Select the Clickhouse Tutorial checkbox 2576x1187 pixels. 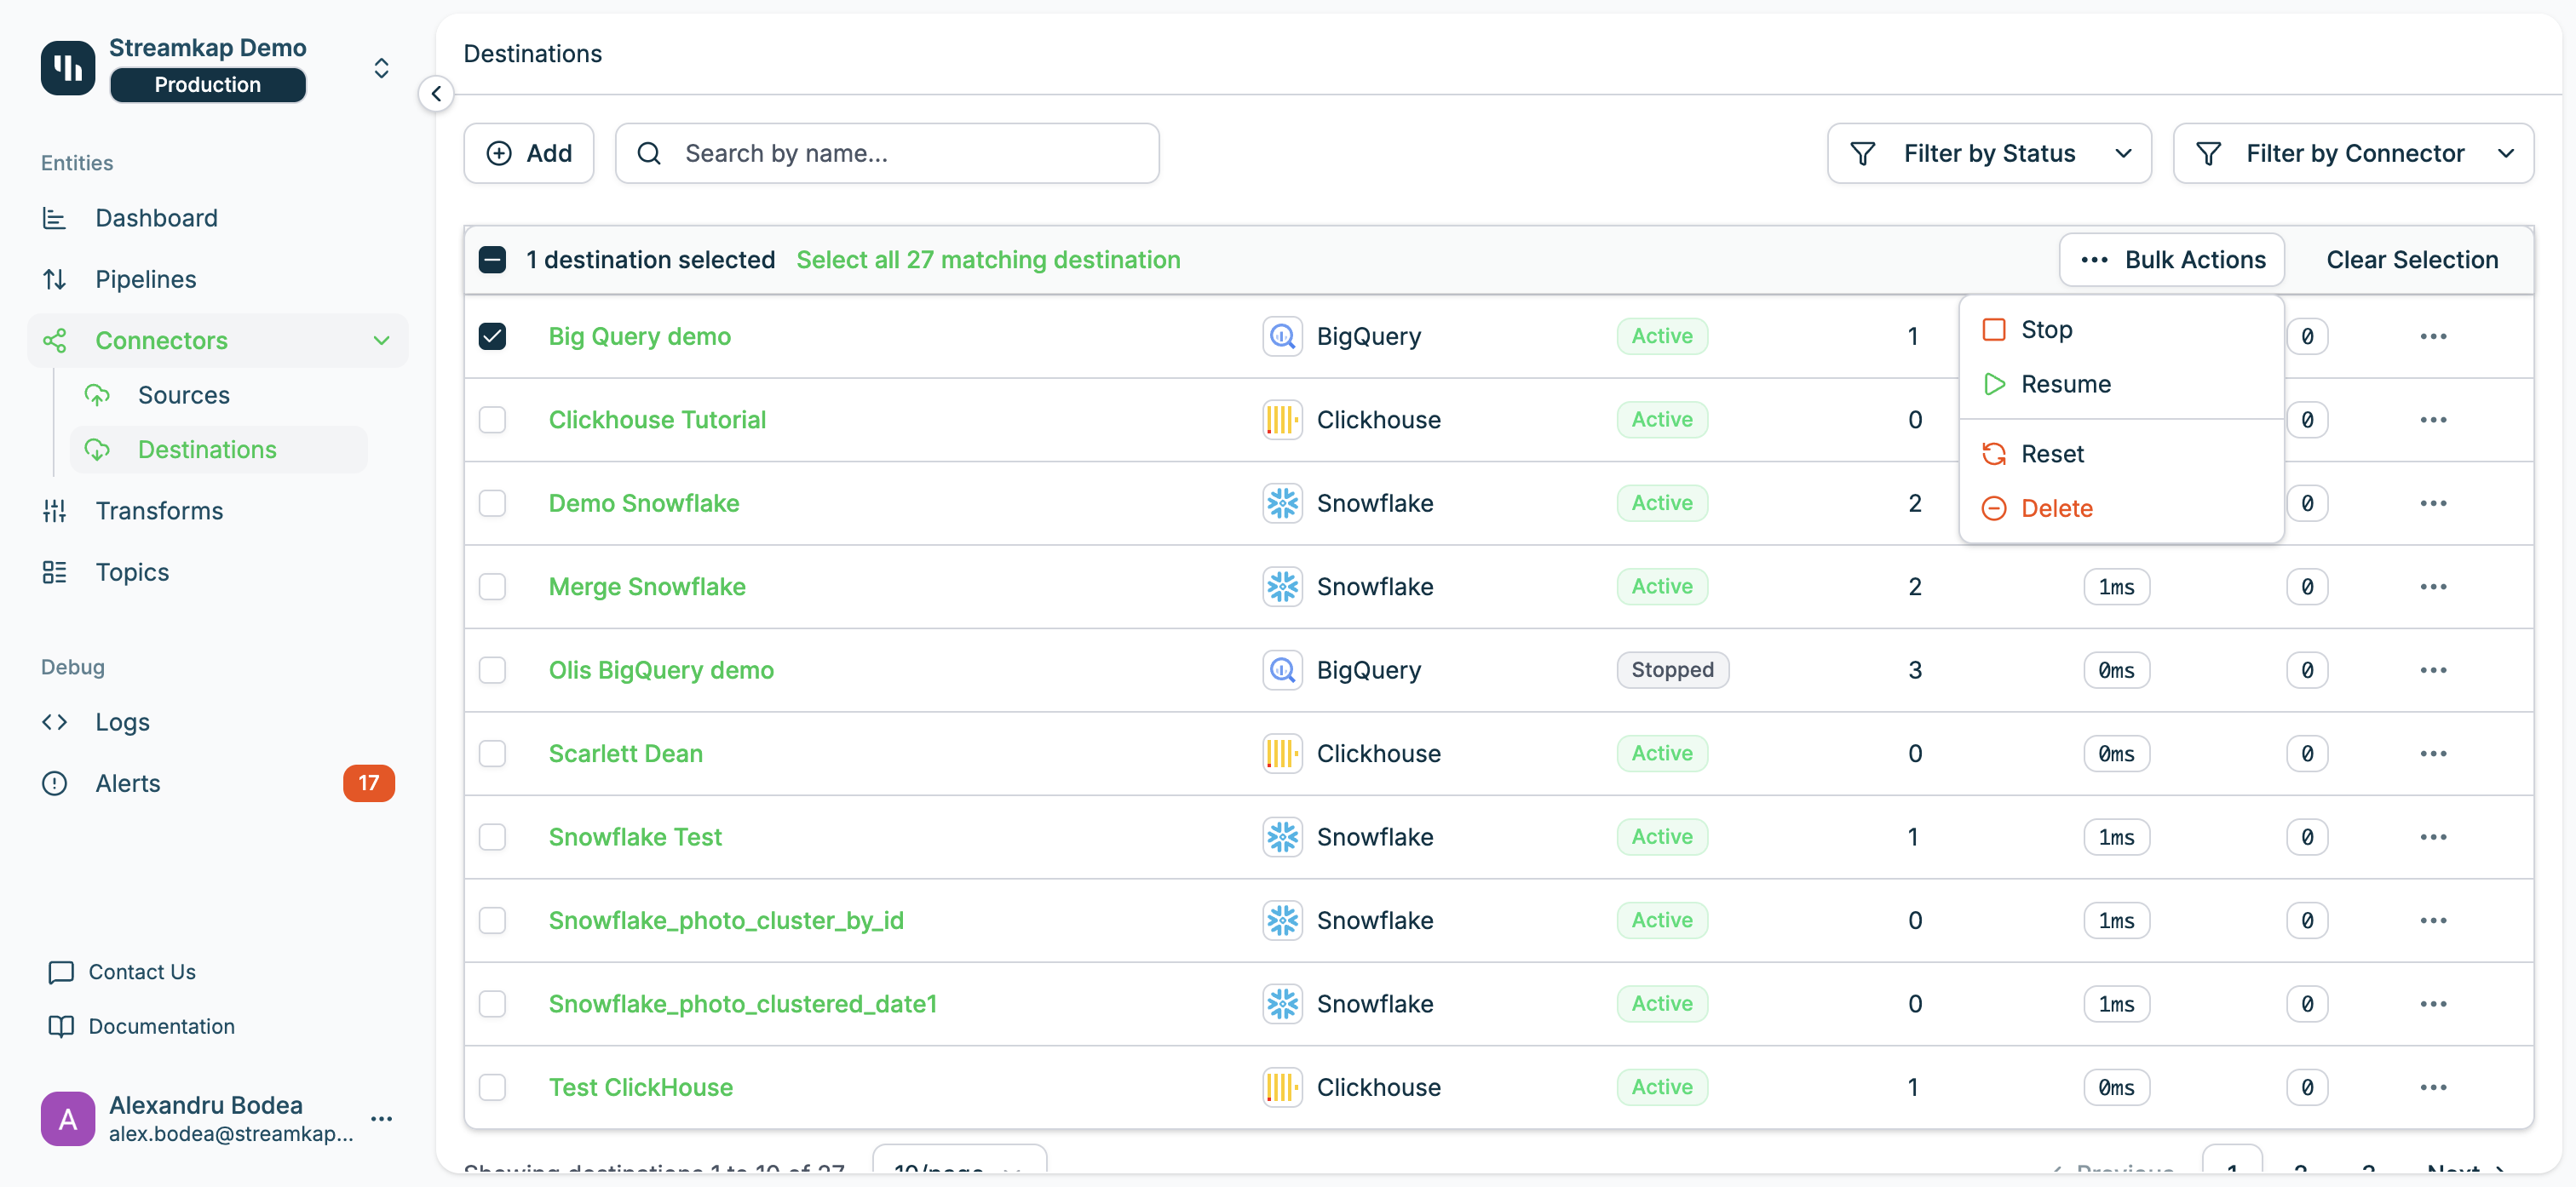coord(492,420)
